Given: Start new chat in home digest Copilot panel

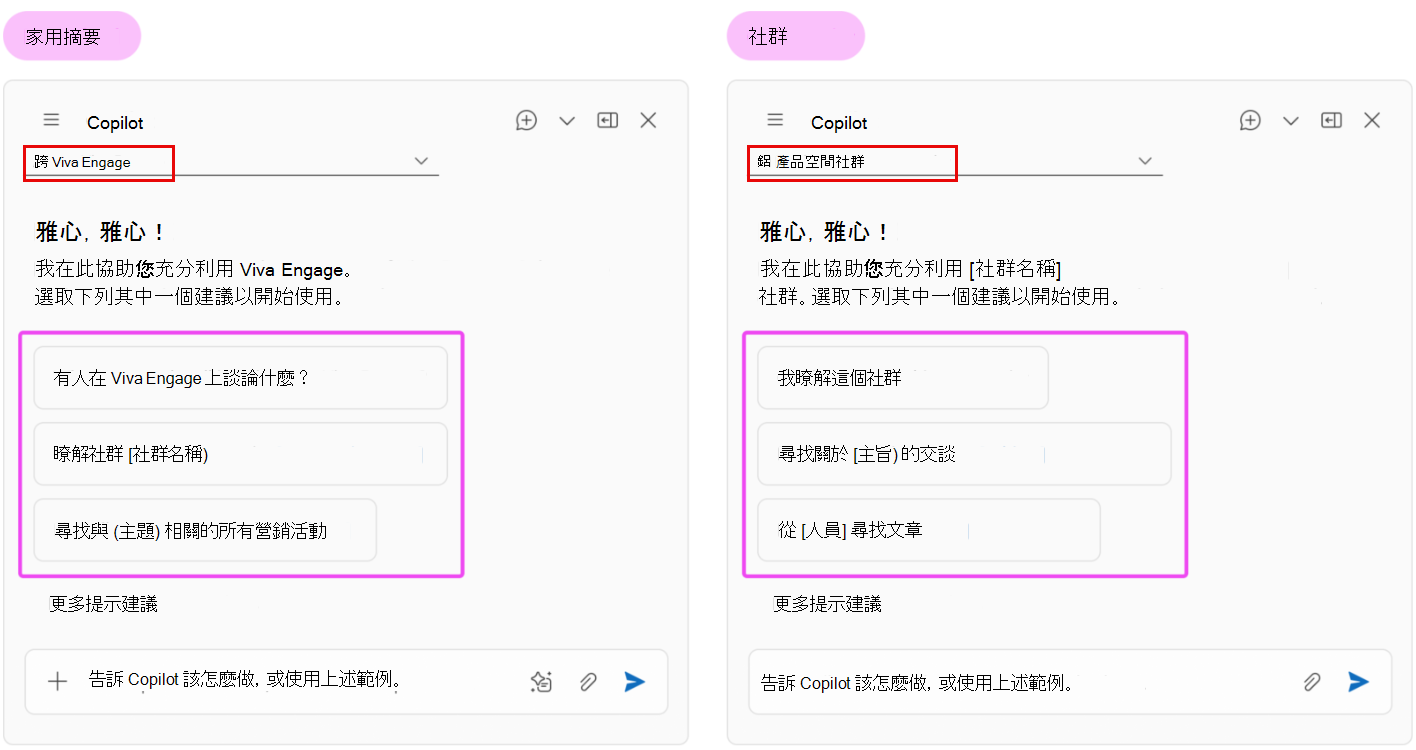Looking at the screenshot, I should pyautogui.click(x=527, y=120).
